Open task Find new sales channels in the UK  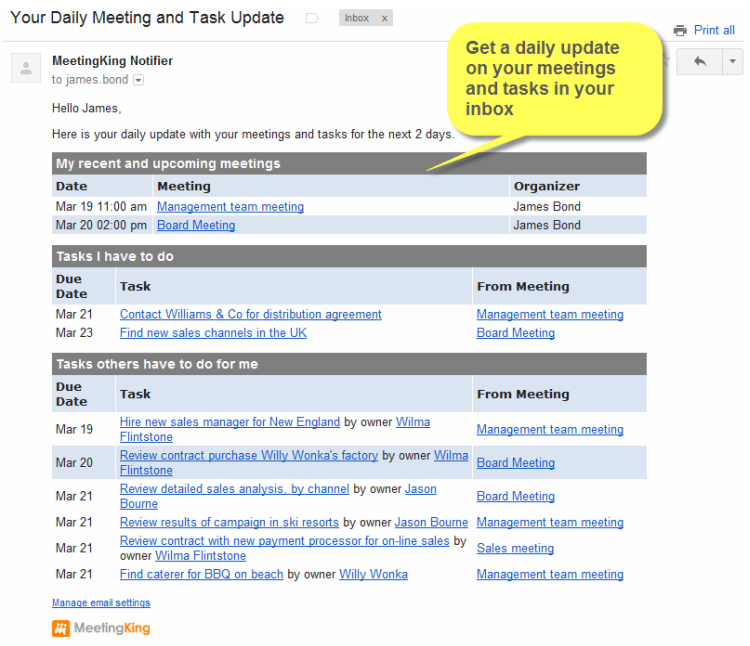point(213,333)
